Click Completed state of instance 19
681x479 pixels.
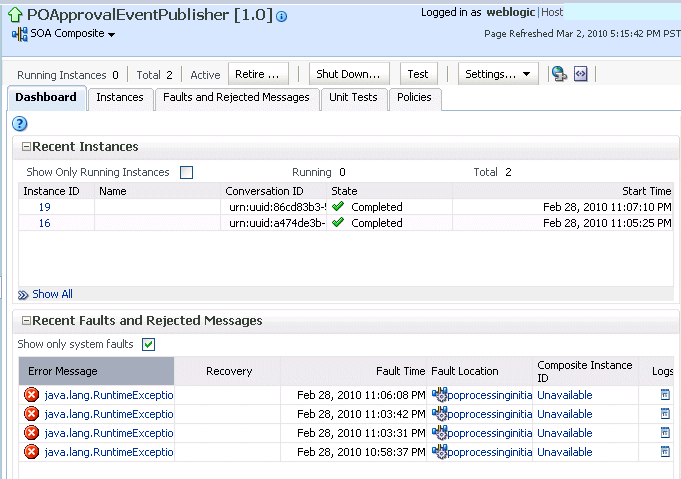[377, 207]
